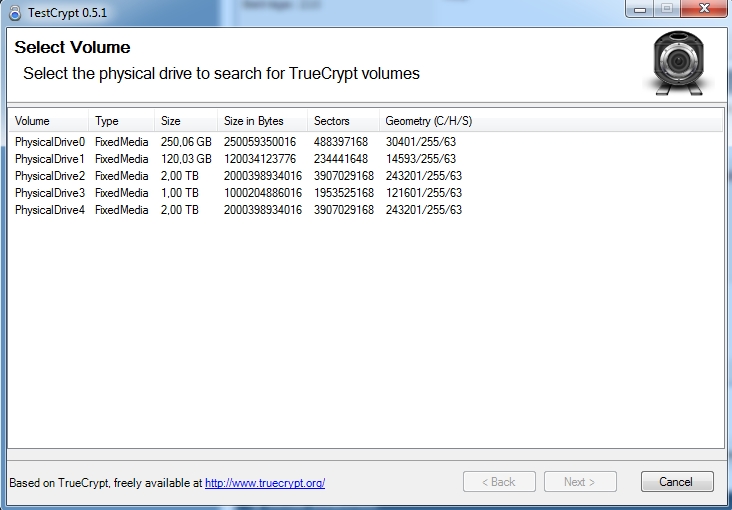The height and width of the screenshot is (510, 732).
Task: Open the truecrypt.org hyperlink
Action: (x=265, y=482)
